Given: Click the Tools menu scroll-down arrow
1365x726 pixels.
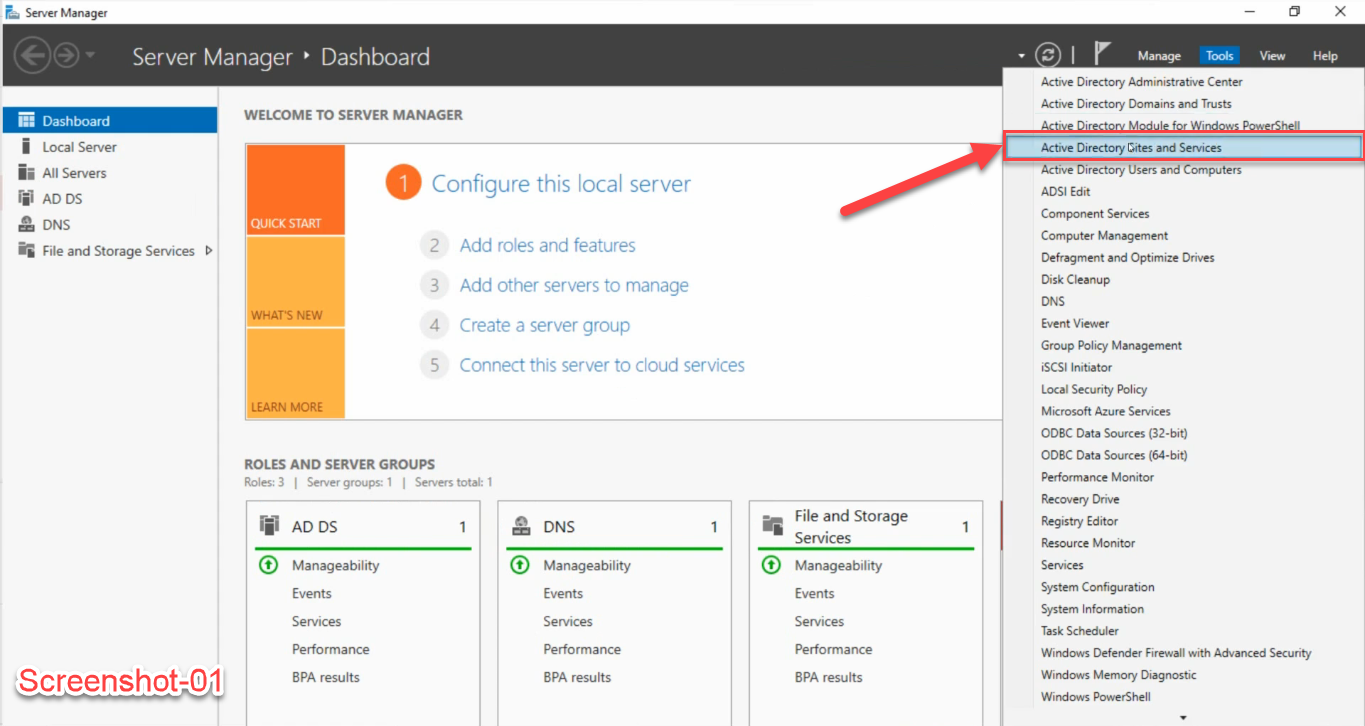Looking at the screenshot, I should pos(1184,717).
